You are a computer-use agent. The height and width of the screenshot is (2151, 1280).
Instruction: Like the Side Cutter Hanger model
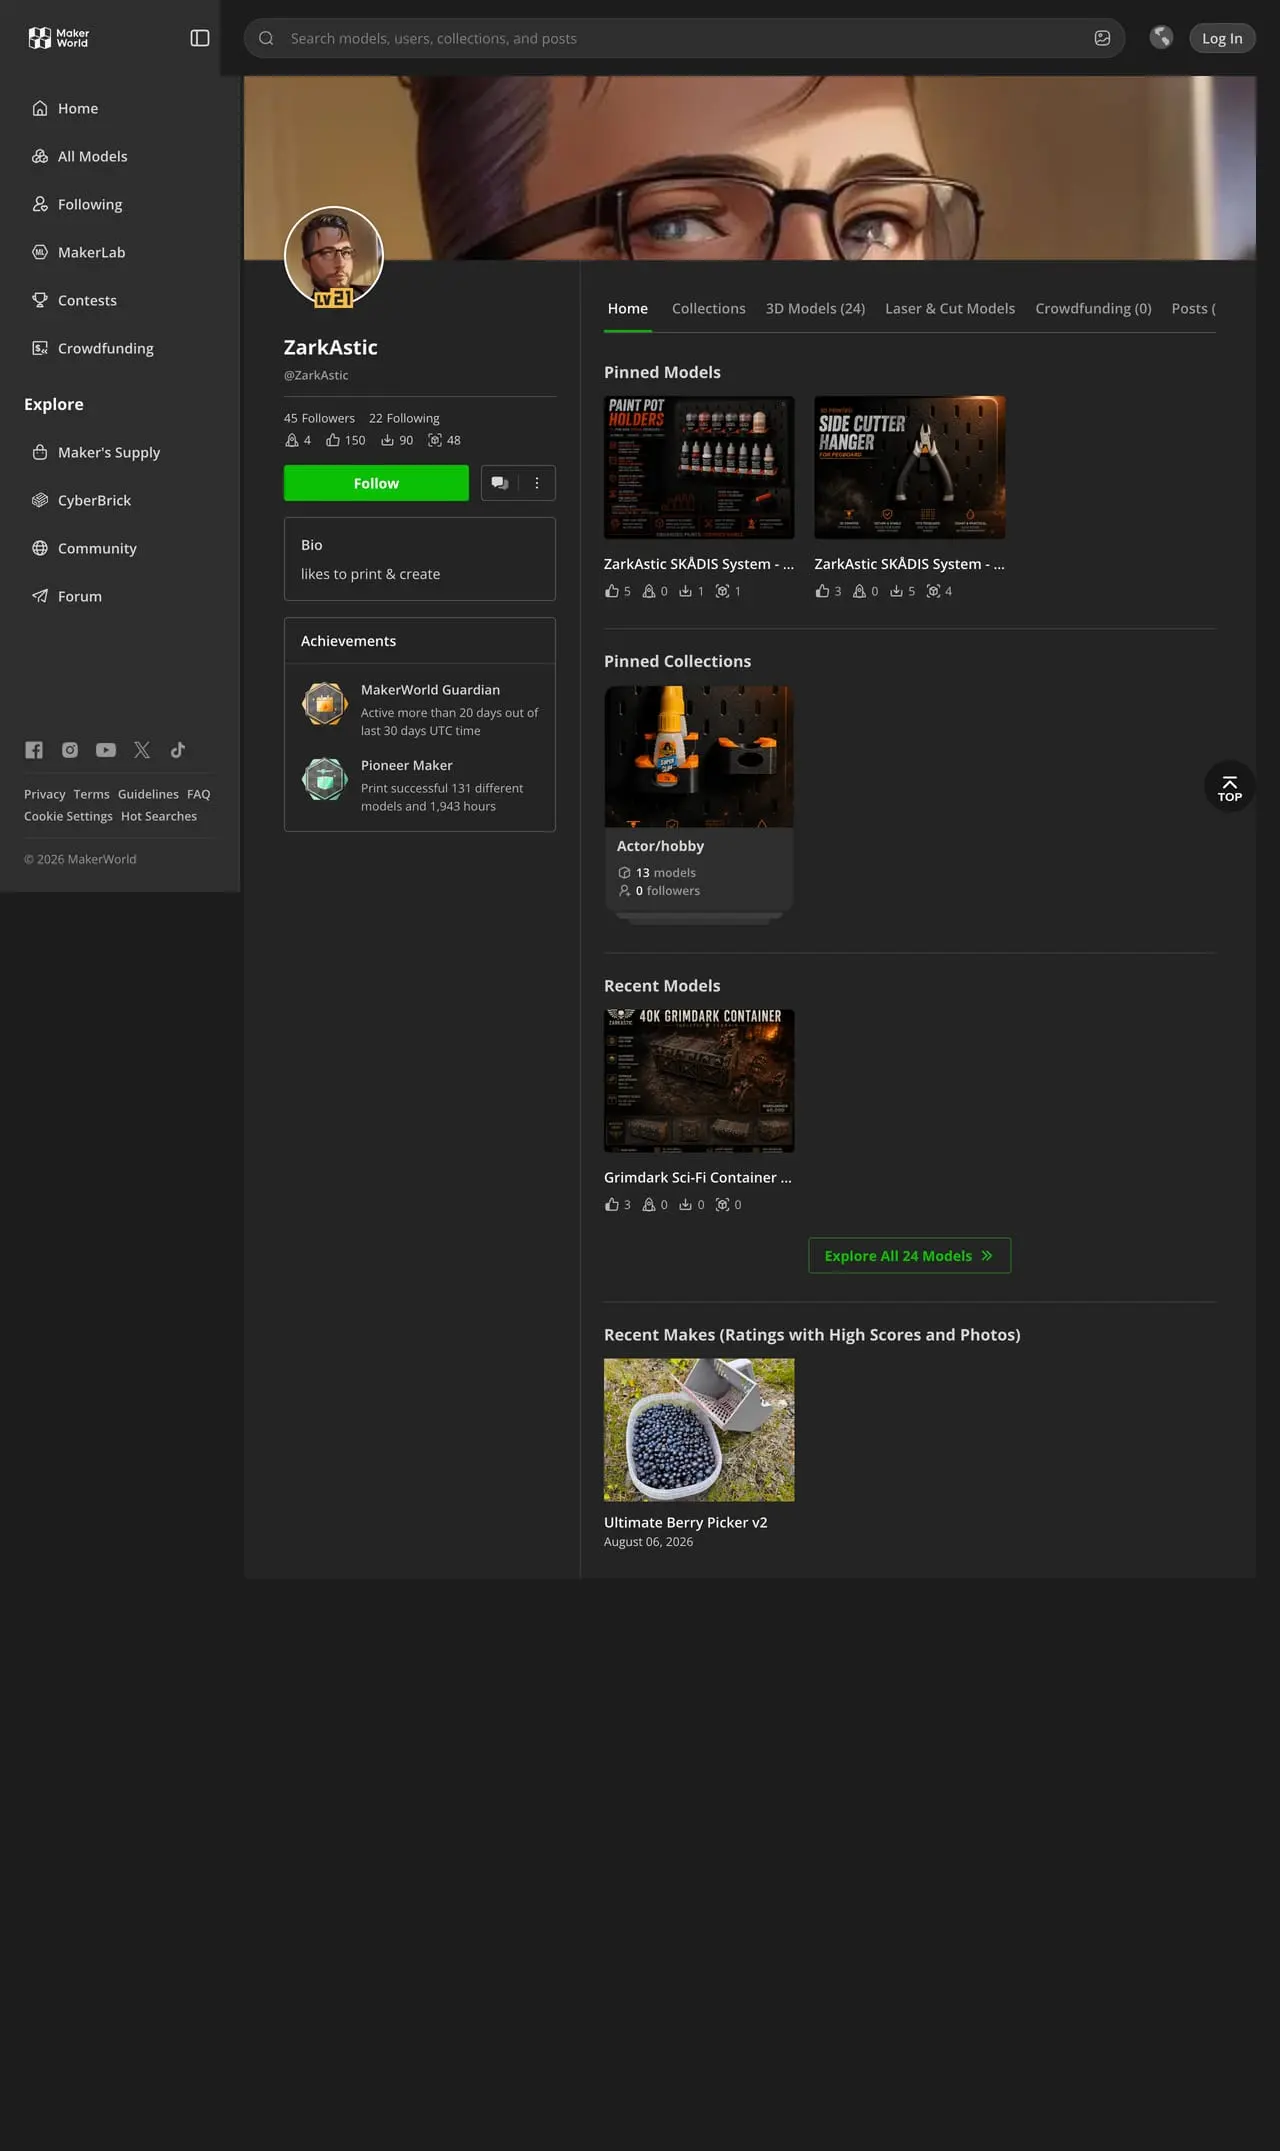[822, 591]
